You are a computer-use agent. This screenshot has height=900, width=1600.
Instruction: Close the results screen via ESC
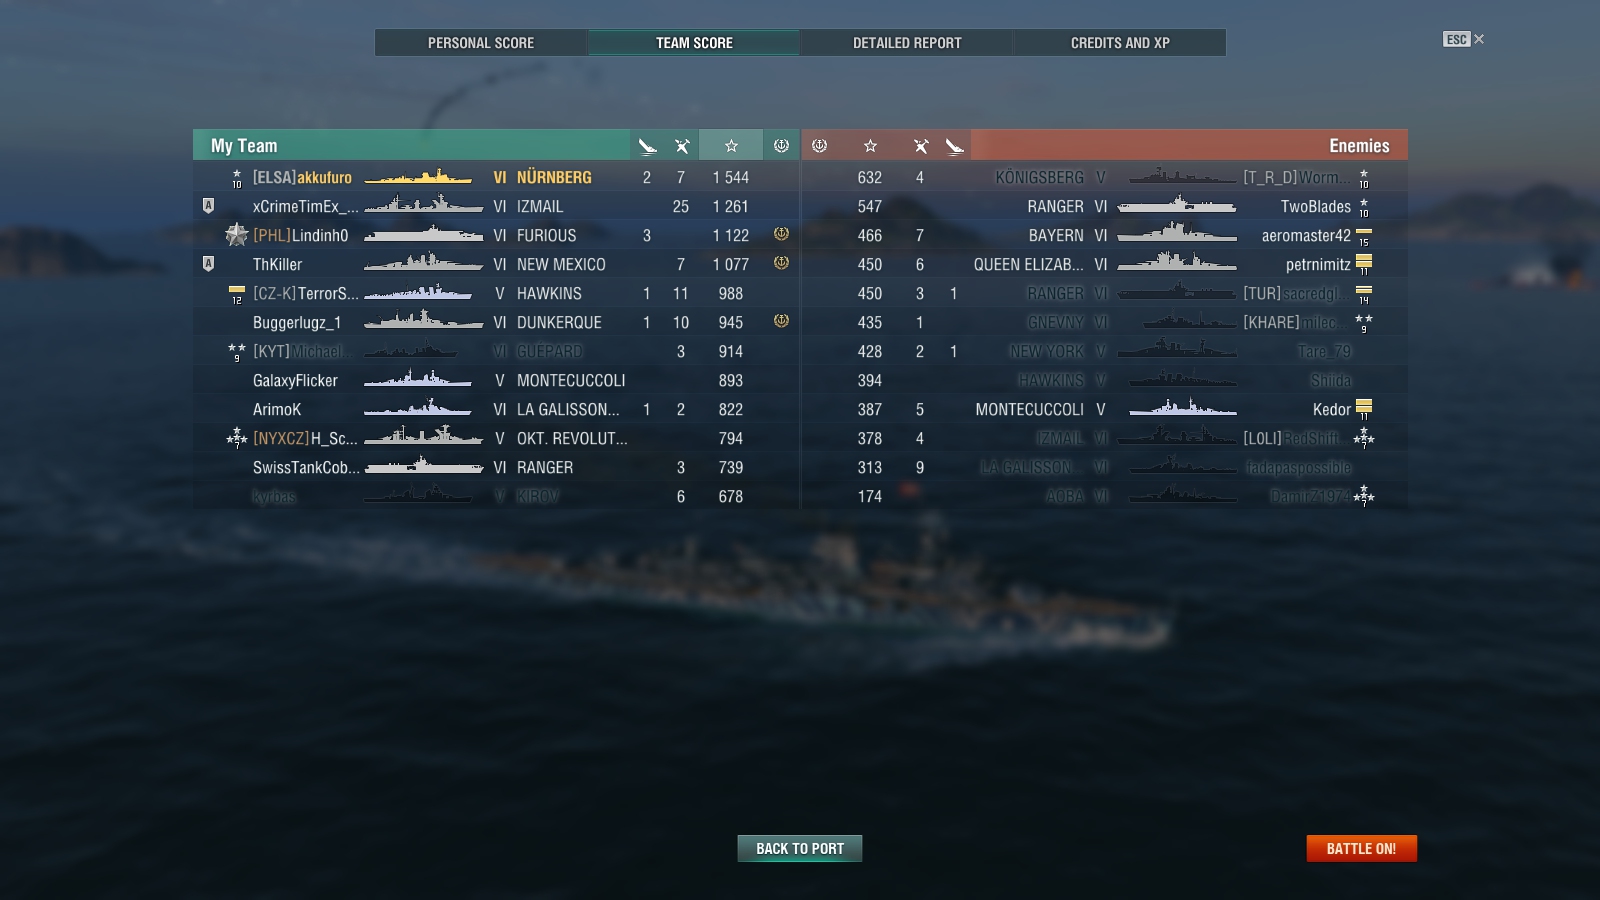[1463, 39]
